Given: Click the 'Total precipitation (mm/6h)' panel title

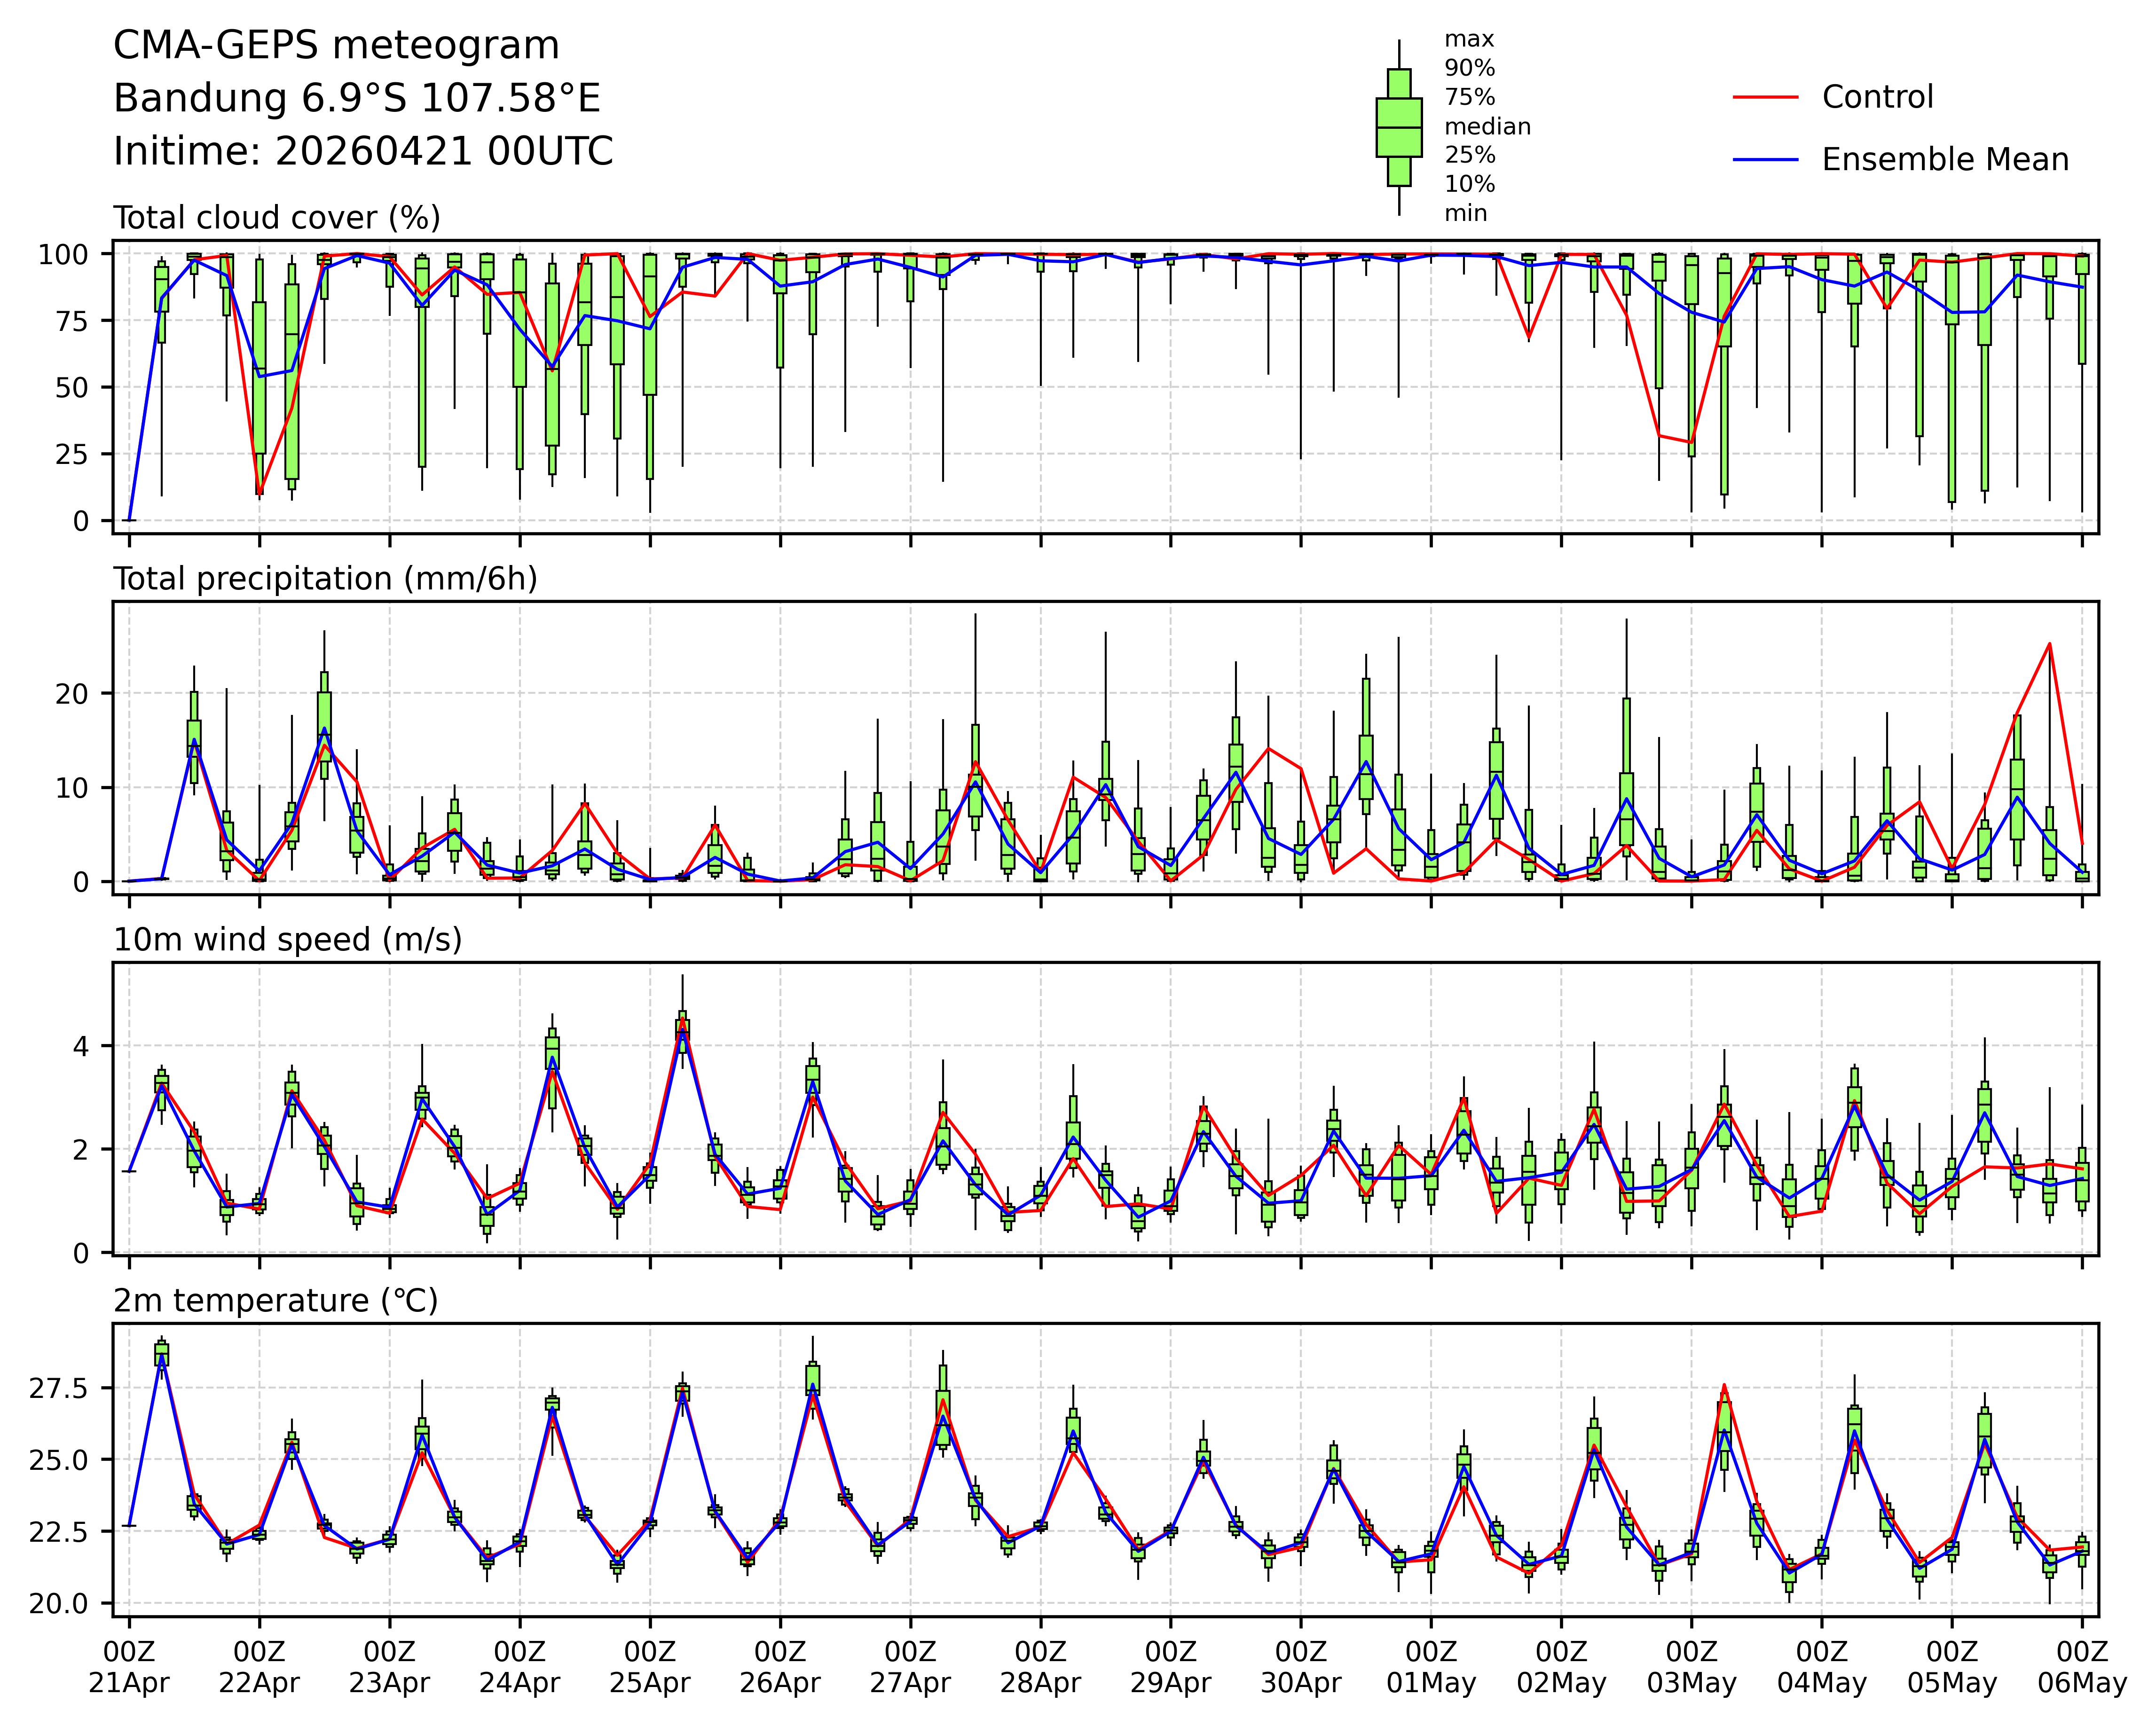Looking at the screenshot, I should (x=325, y=579).
